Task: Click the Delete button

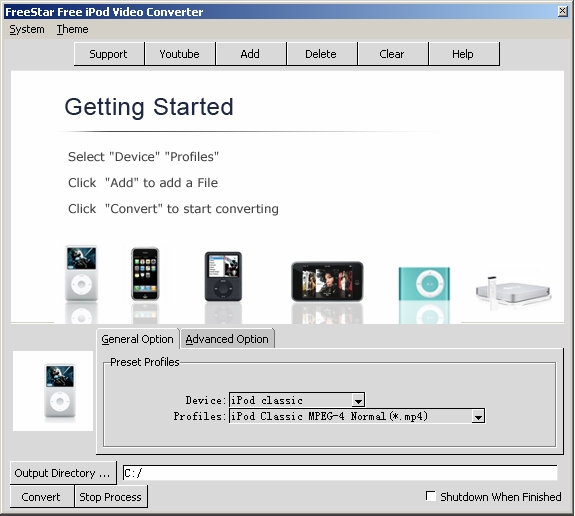Action: pyautogui.click(x=321, y=54)
